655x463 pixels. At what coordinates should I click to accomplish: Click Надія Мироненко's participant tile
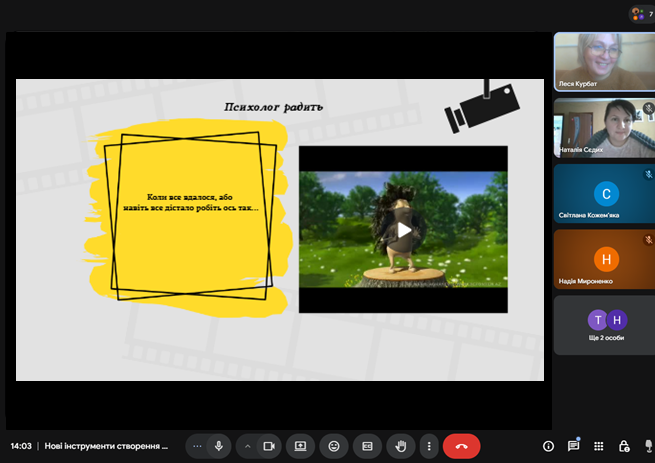coord(604,260)
